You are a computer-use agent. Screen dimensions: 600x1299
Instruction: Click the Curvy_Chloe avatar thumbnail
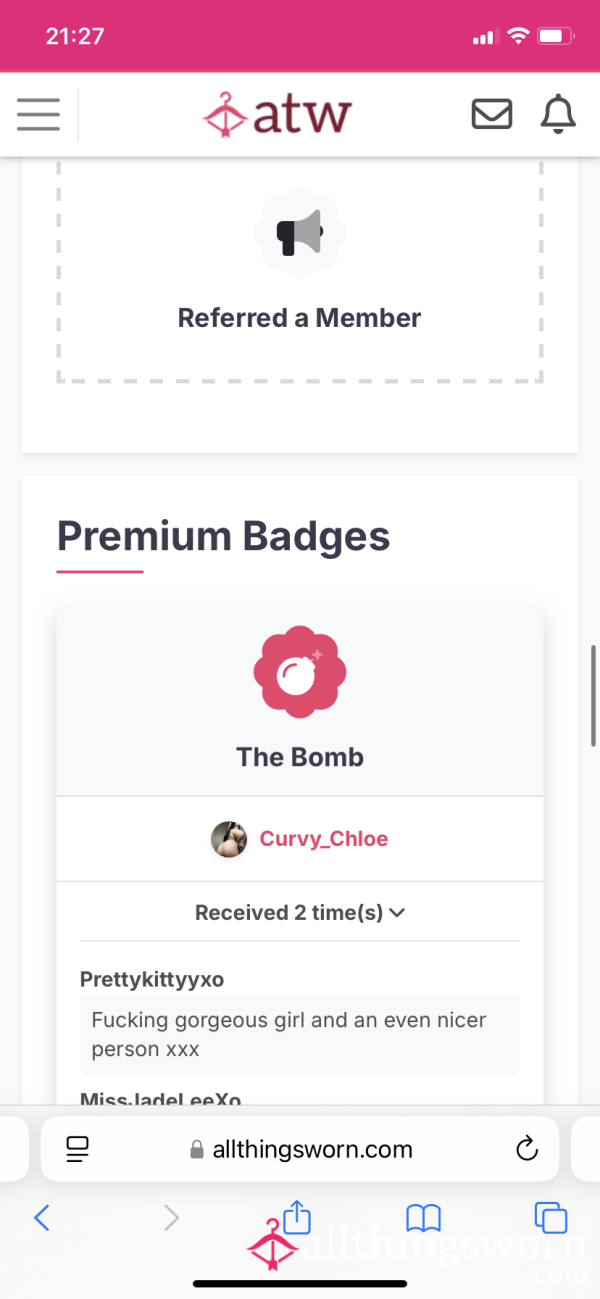pyautogui.click(x=229, y=839)
